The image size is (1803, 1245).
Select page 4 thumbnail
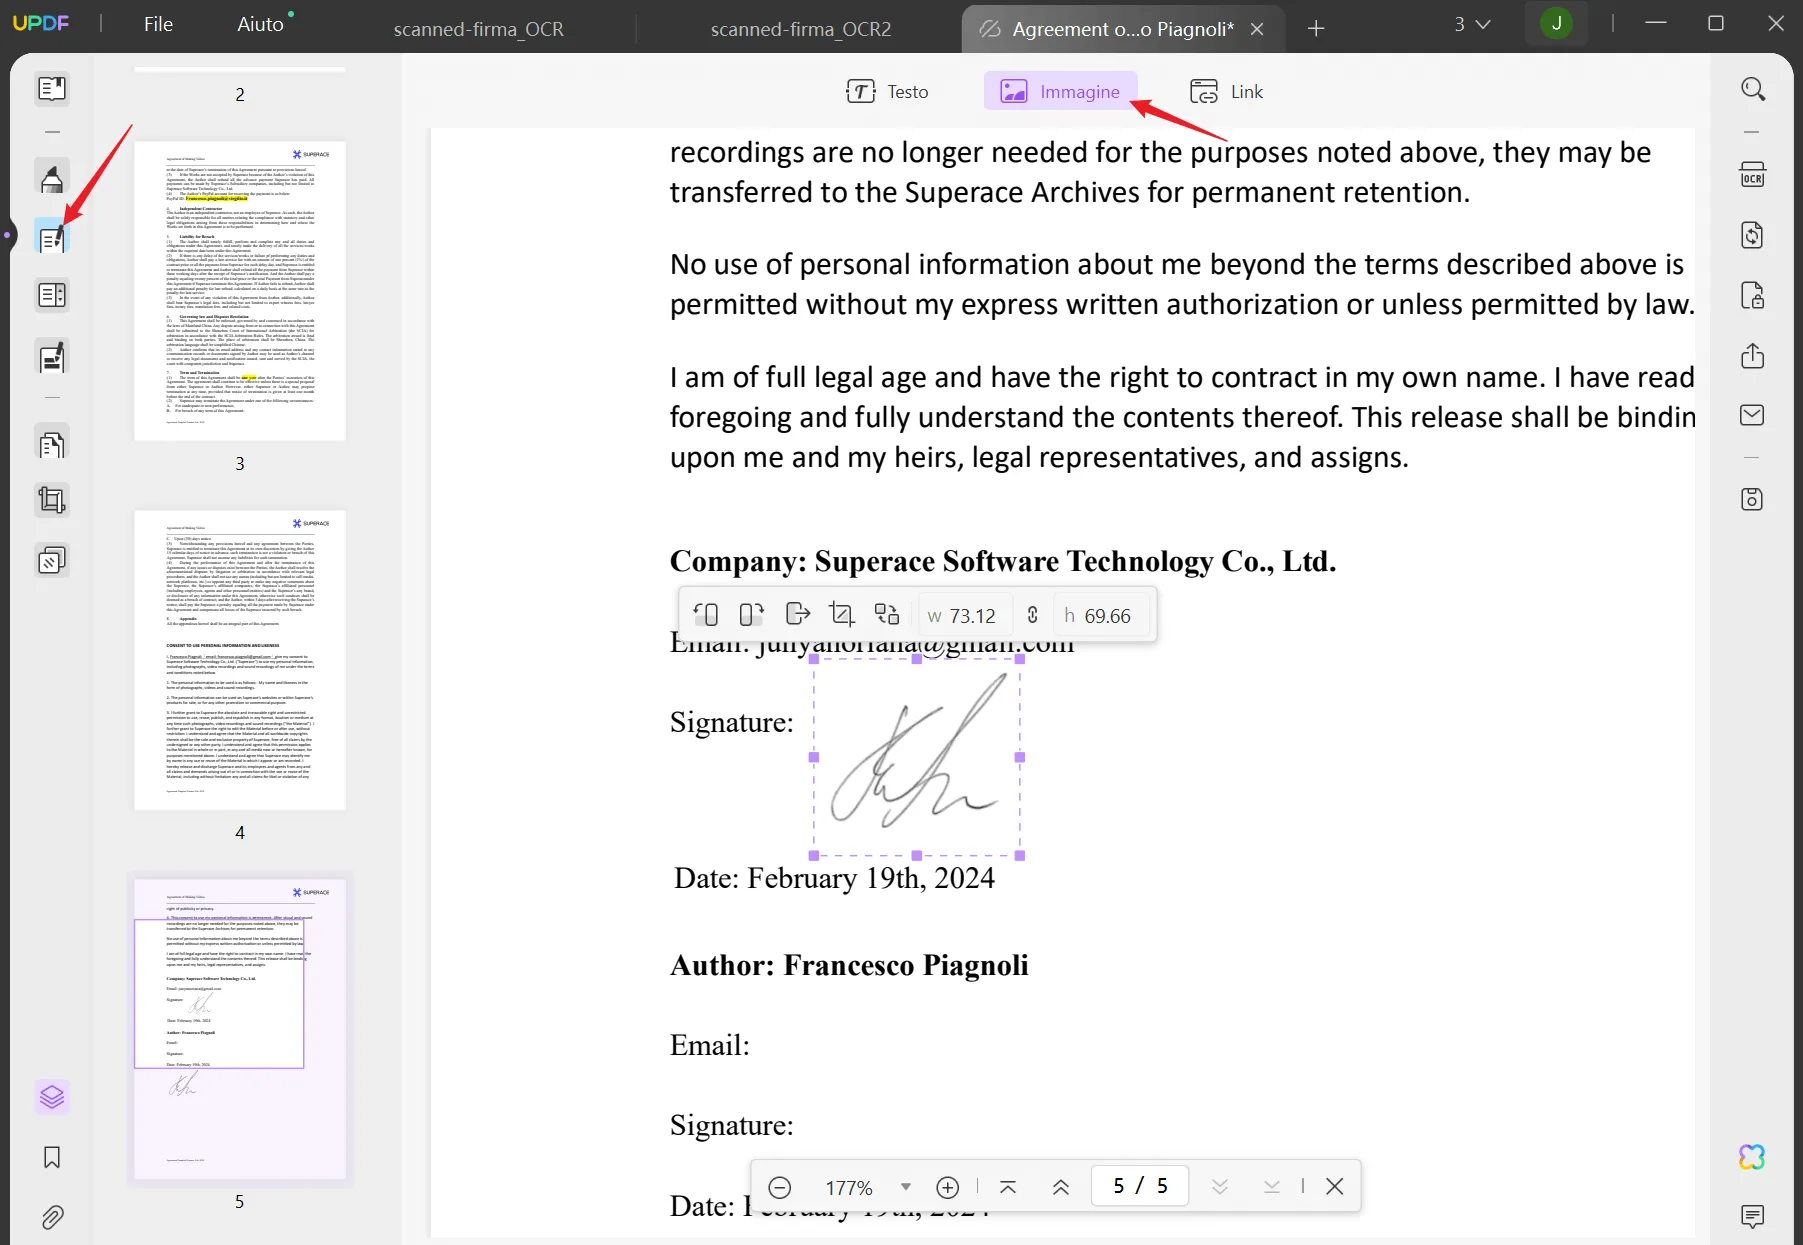pos(240,660)
